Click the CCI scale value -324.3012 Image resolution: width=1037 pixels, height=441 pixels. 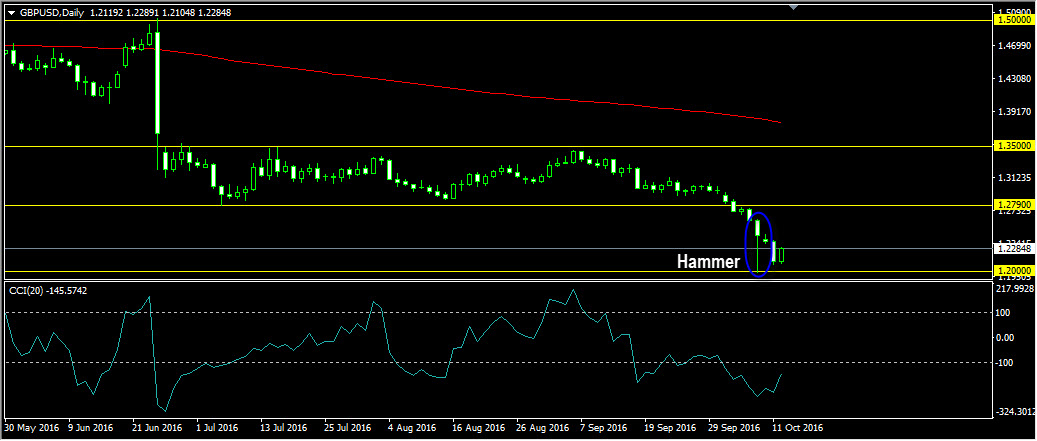click(x=1015, y=411)
